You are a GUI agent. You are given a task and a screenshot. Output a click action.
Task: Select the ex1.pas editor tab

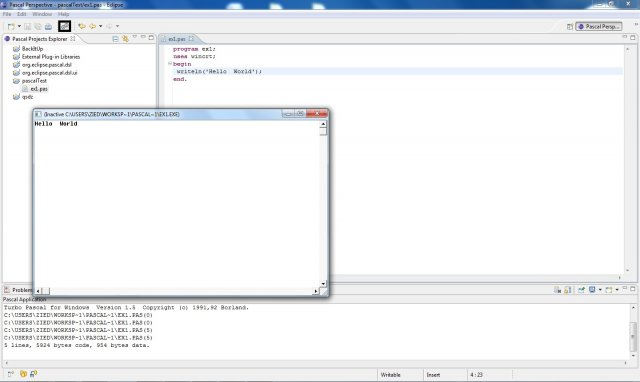pos(177,39)
